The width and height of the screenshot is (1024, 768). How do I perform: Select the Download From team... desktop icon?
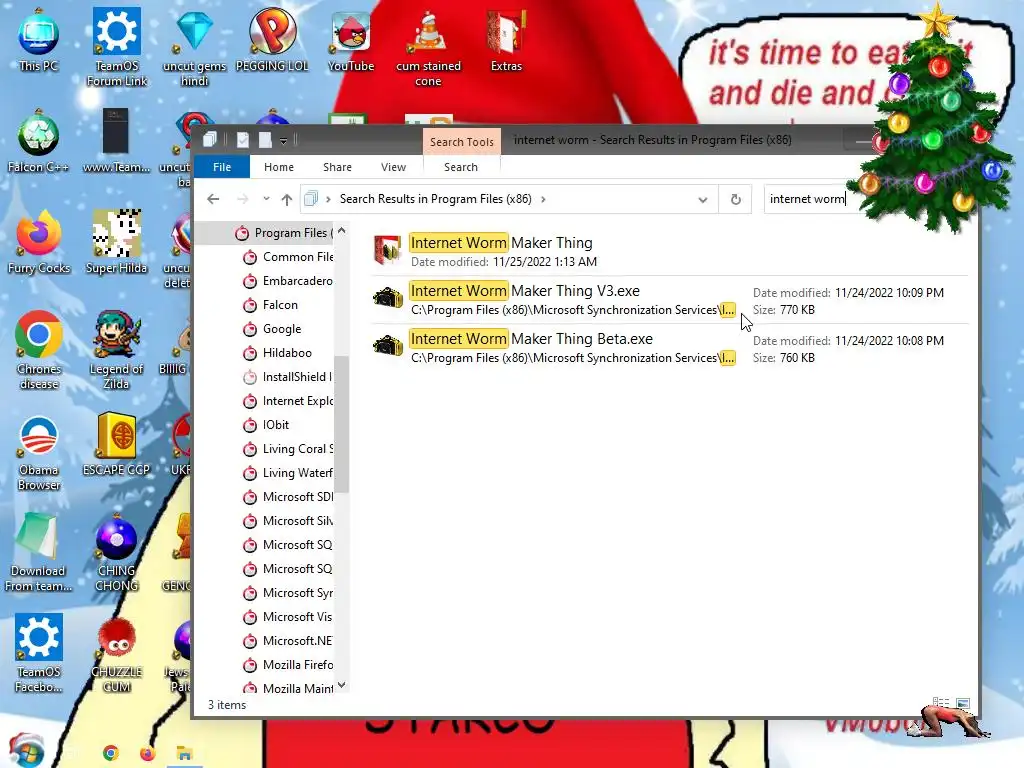[x=39, y=553]
